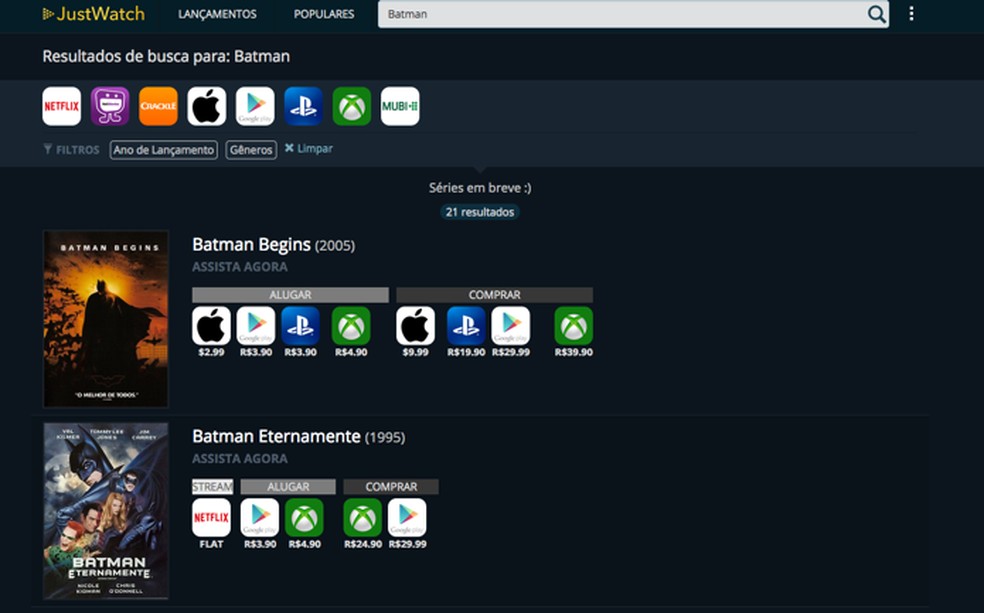Open the Batman Begins poster
The width and height of the screenshot is (984, 613).
point(105,319)
